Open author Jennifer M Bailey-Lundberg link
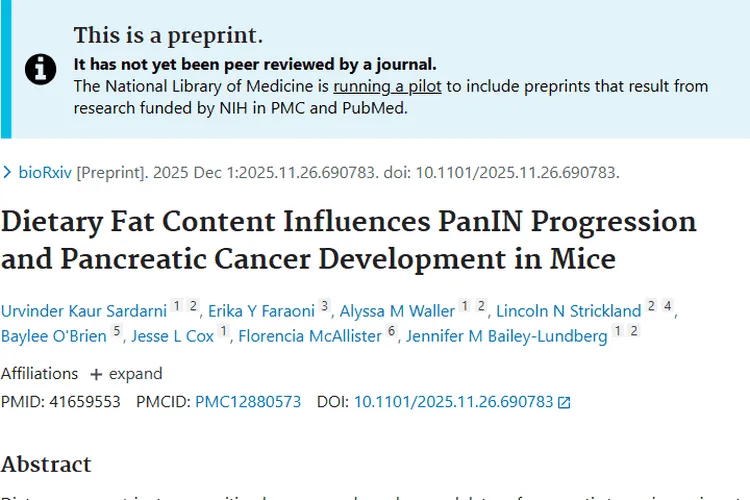The height and width of the screenshot is (500, 750). coord(507,336)
